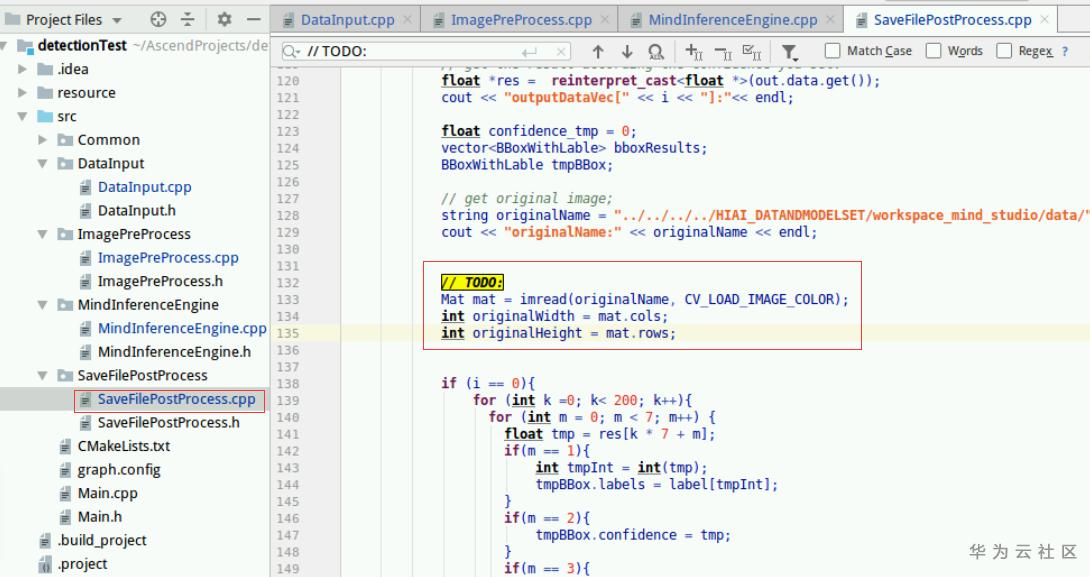The height and width of the screenshot is (577, 1090).
Task: Enable Regex checkbox
Action: click(1004, 51)
